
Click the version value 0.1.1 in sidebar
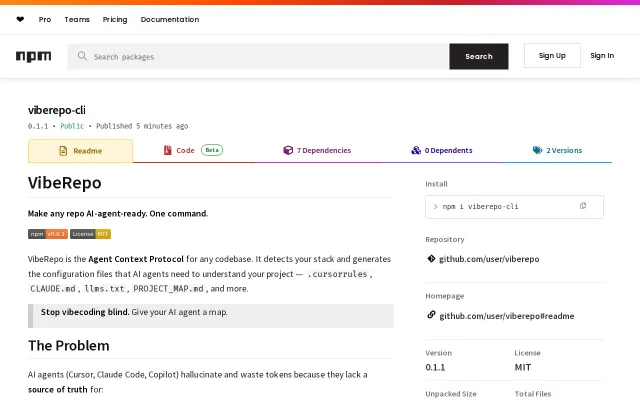point(435,367)
